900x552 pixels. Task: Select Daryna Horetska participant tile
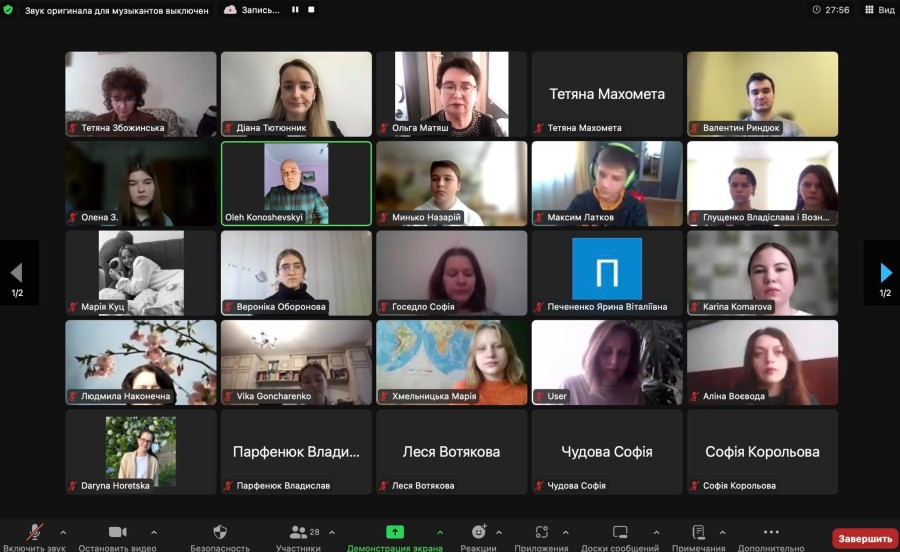(x=141, y=452)
